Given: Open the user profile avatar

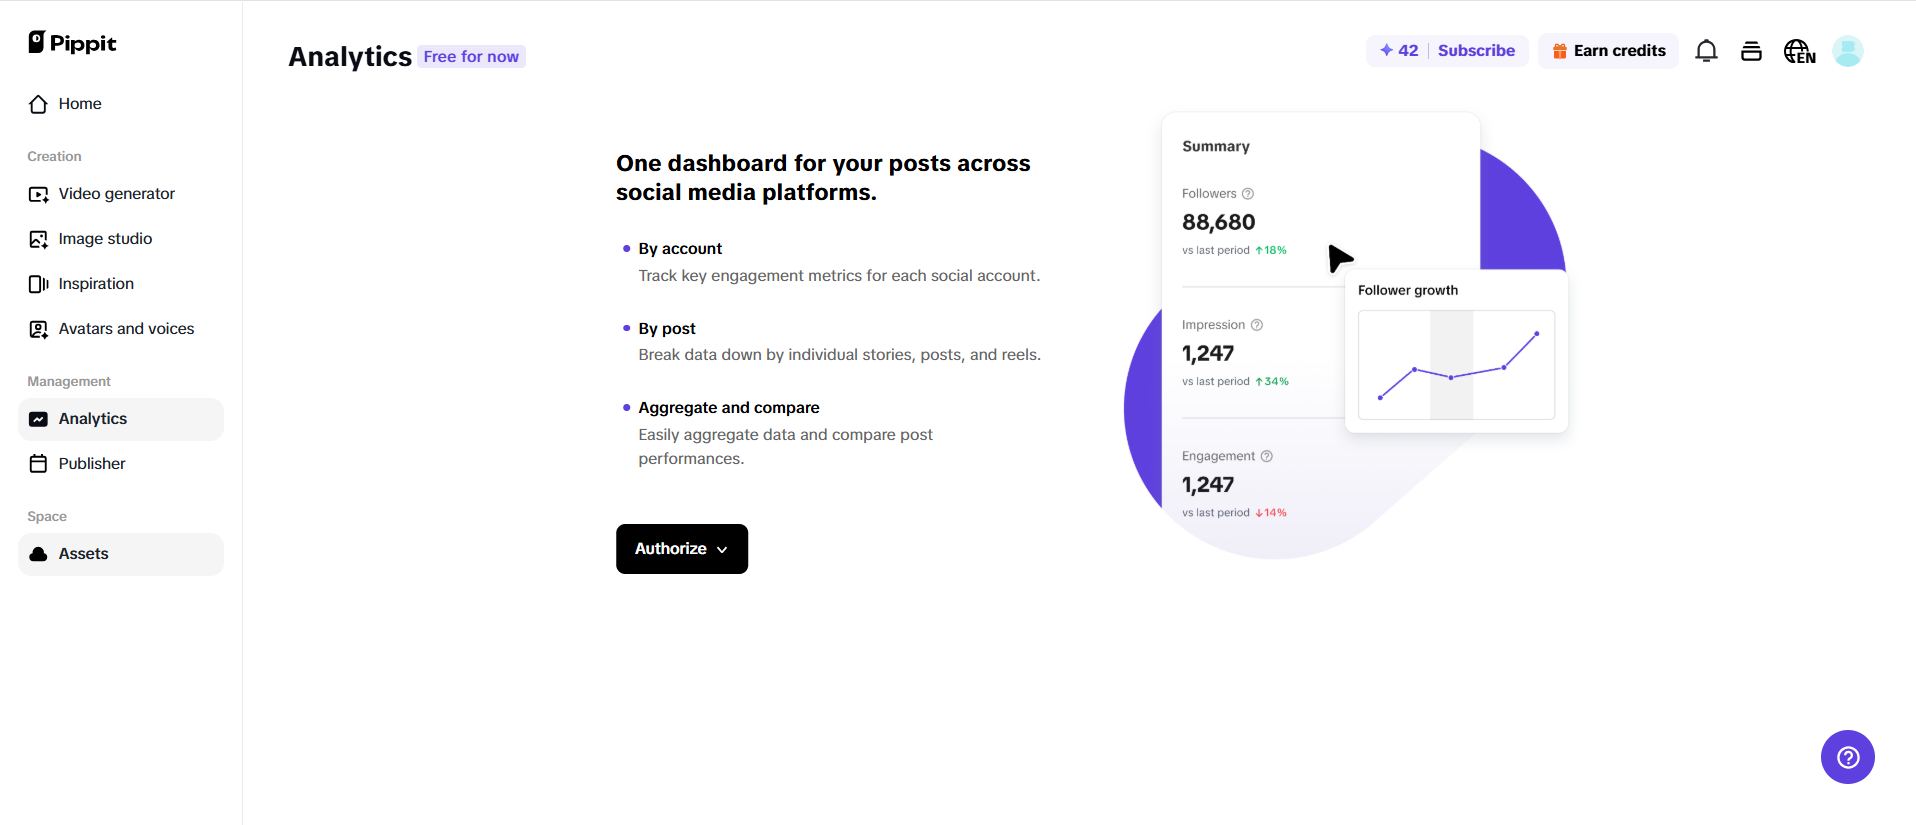Looking at the screenshot, I should pos(1847,51).
